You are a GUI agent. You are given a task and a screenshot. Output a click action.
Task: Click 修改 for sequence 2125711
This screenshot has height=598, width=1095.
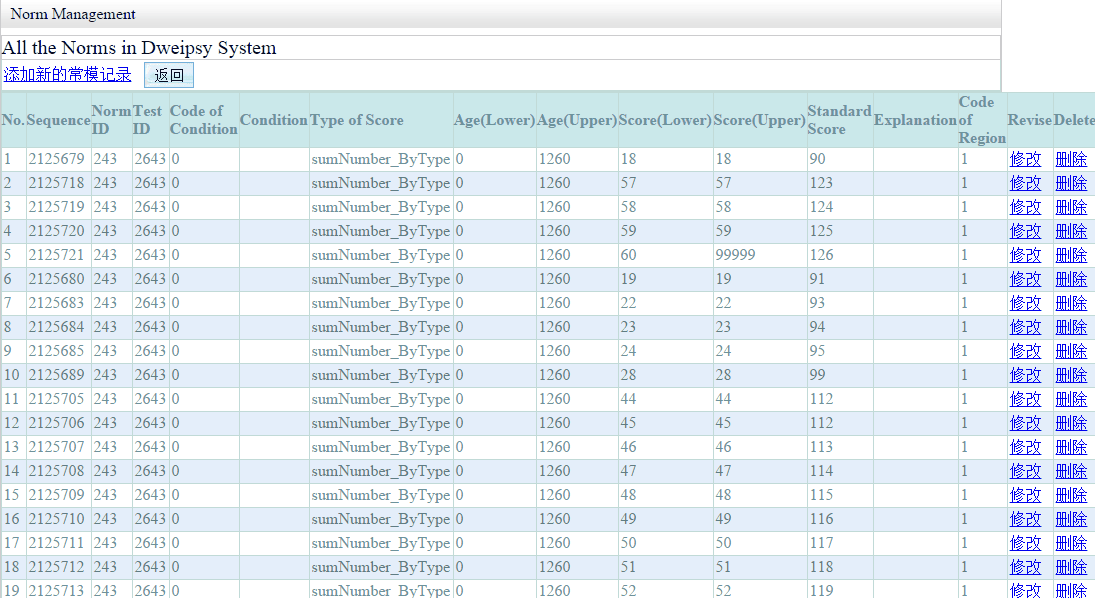(x=1025, y=543)
